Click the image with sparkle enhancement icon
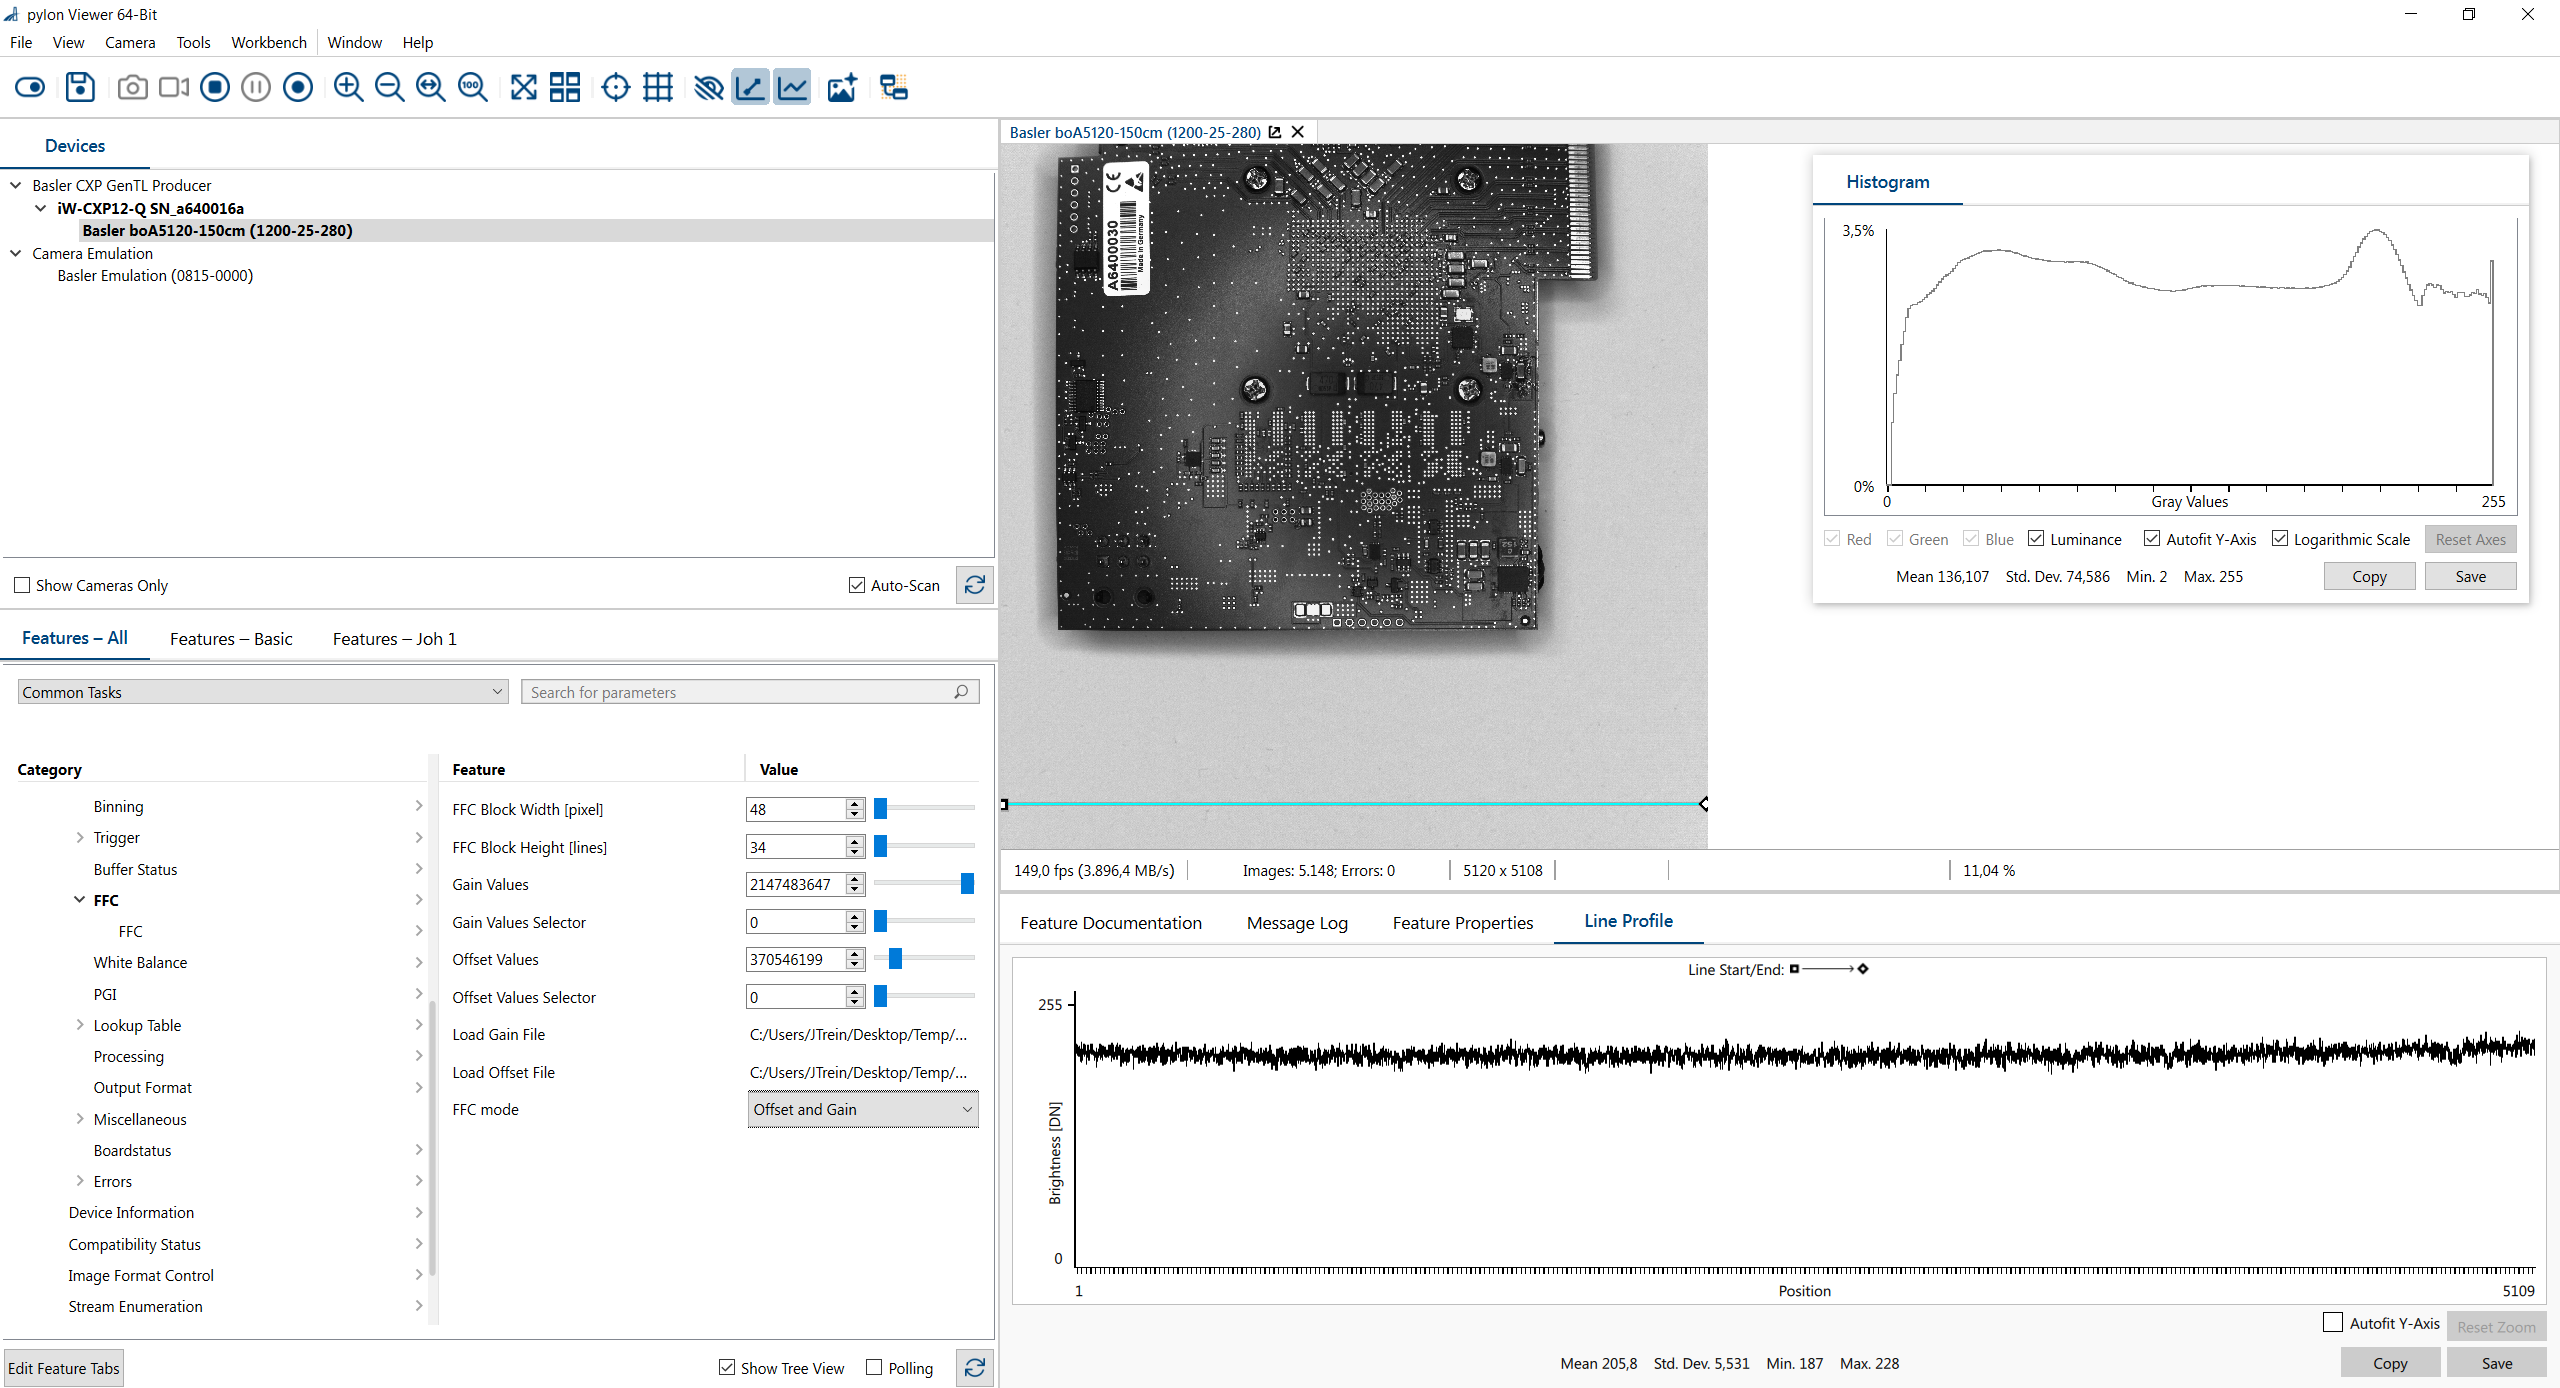Screen dimensions: 2560x1388 click(842, 88)
